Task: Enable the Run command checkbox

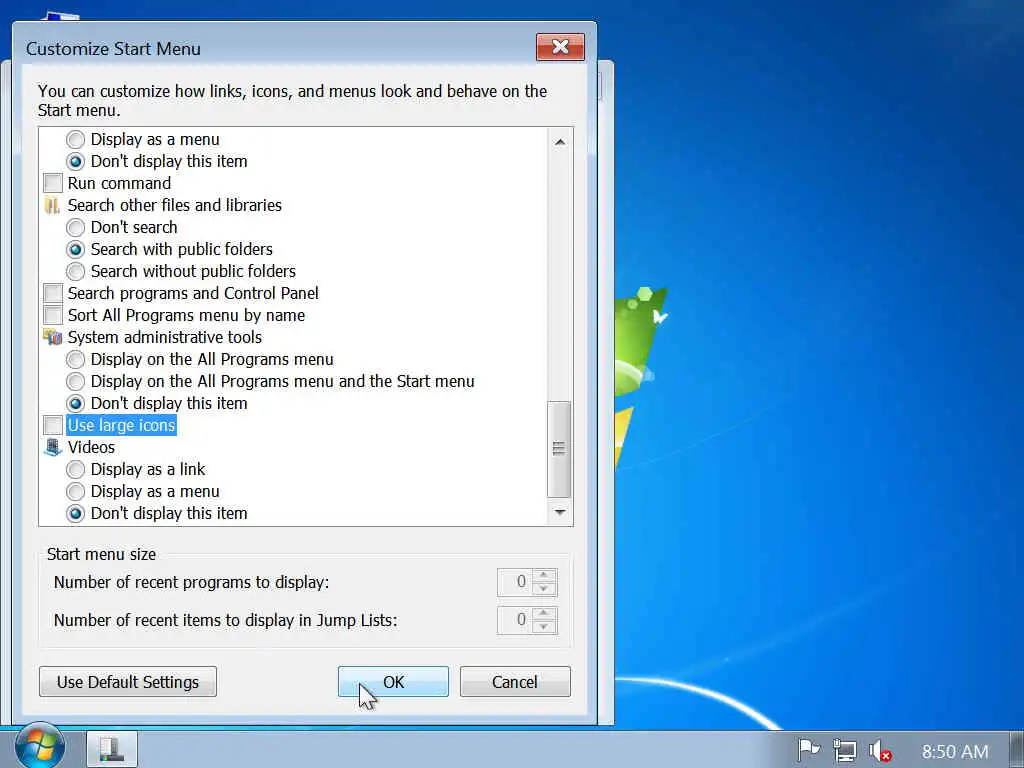Action: 53,184
